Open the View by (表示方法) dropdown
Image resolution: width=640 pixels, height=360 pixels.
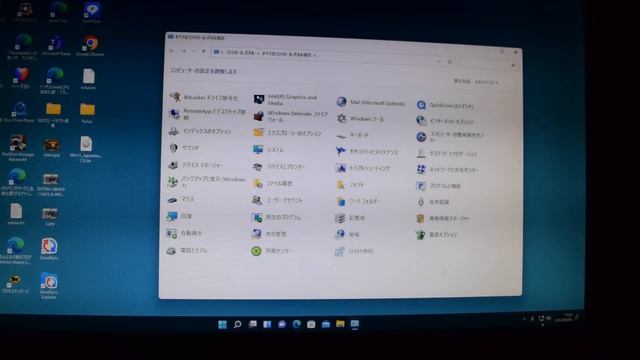coord(487,82)
